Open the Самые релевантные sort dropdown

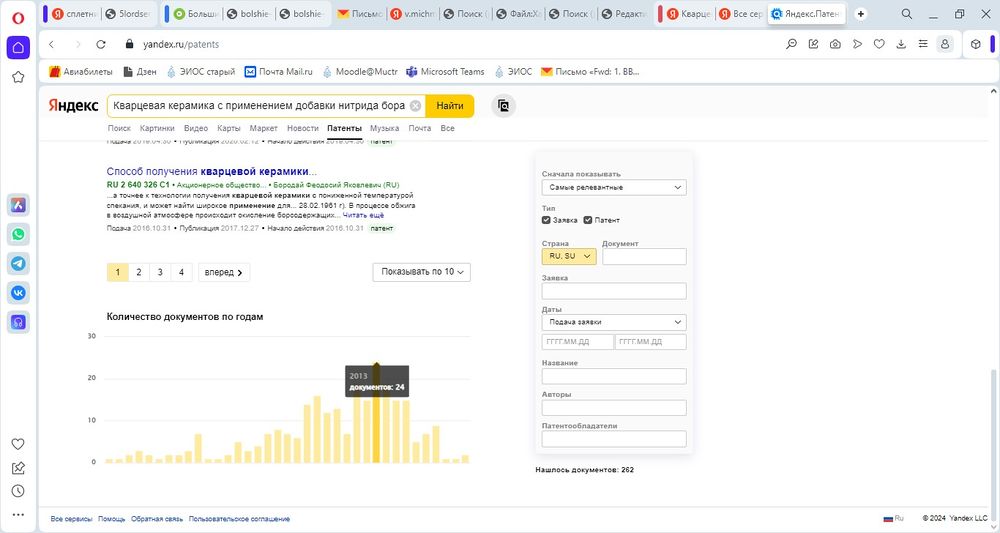pos(614,187)
